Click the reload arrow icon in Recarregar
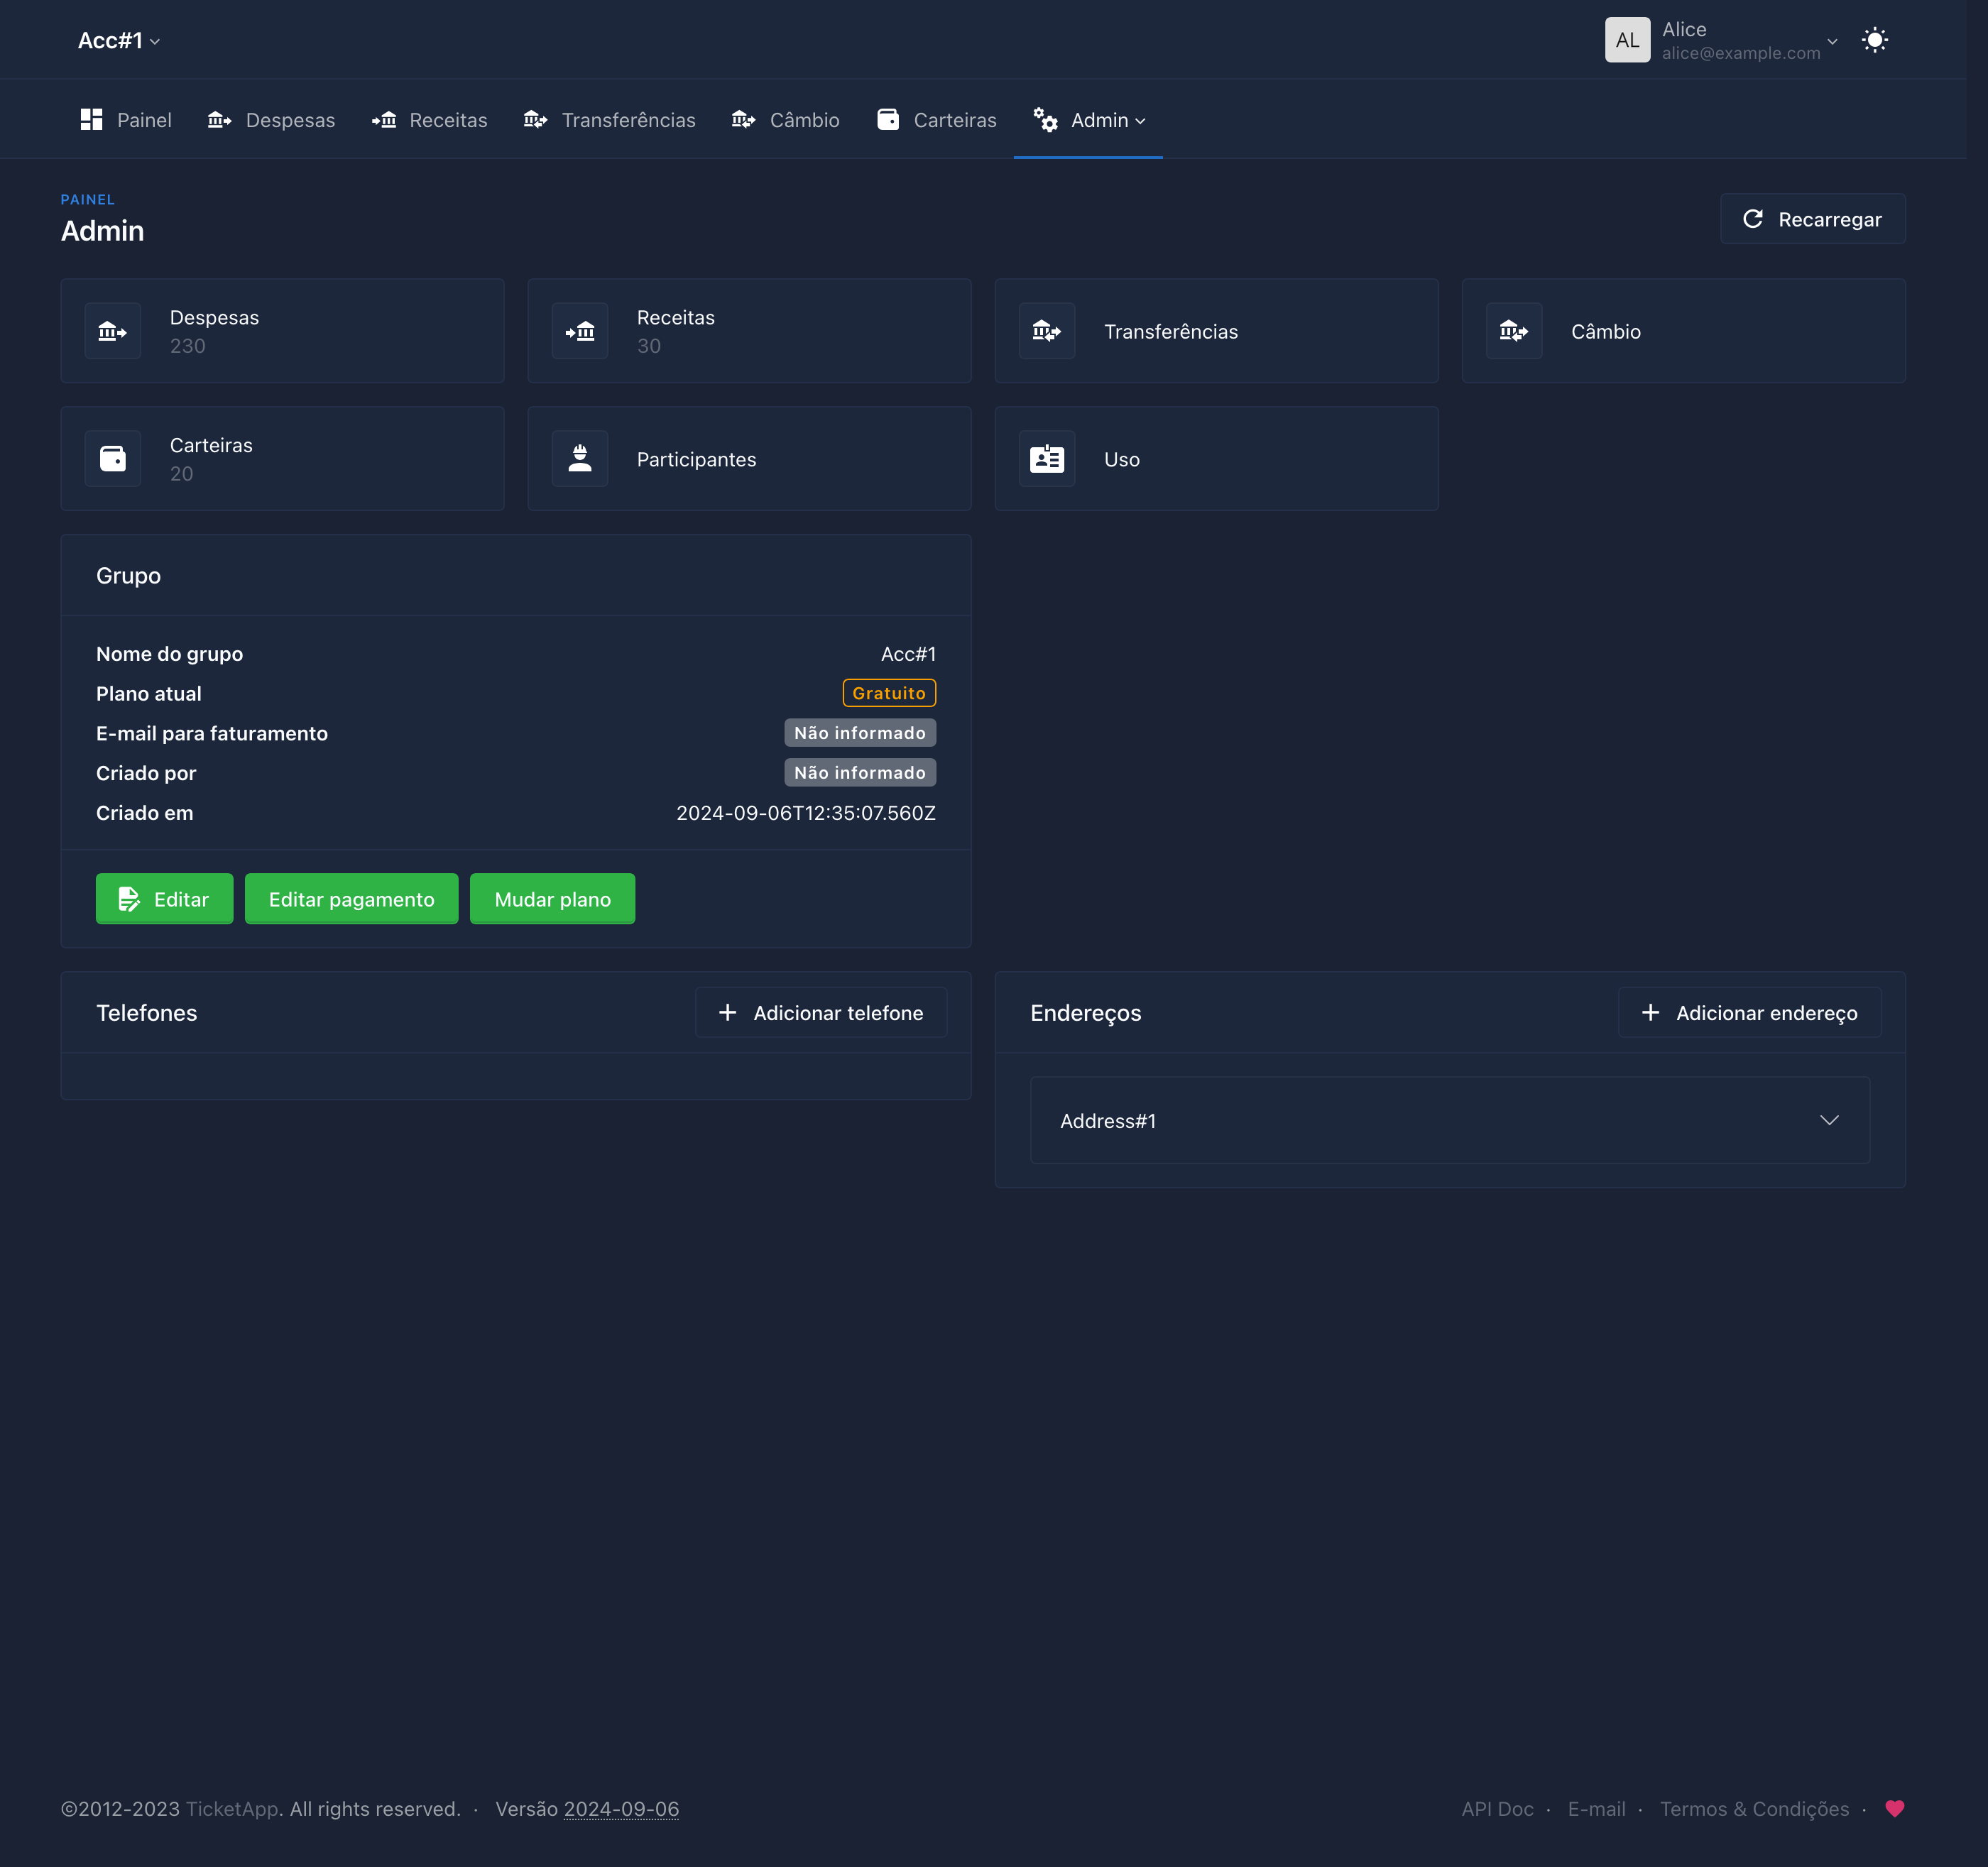The width and height of the screenshot is (1988, 1867). coord(1753,219)
